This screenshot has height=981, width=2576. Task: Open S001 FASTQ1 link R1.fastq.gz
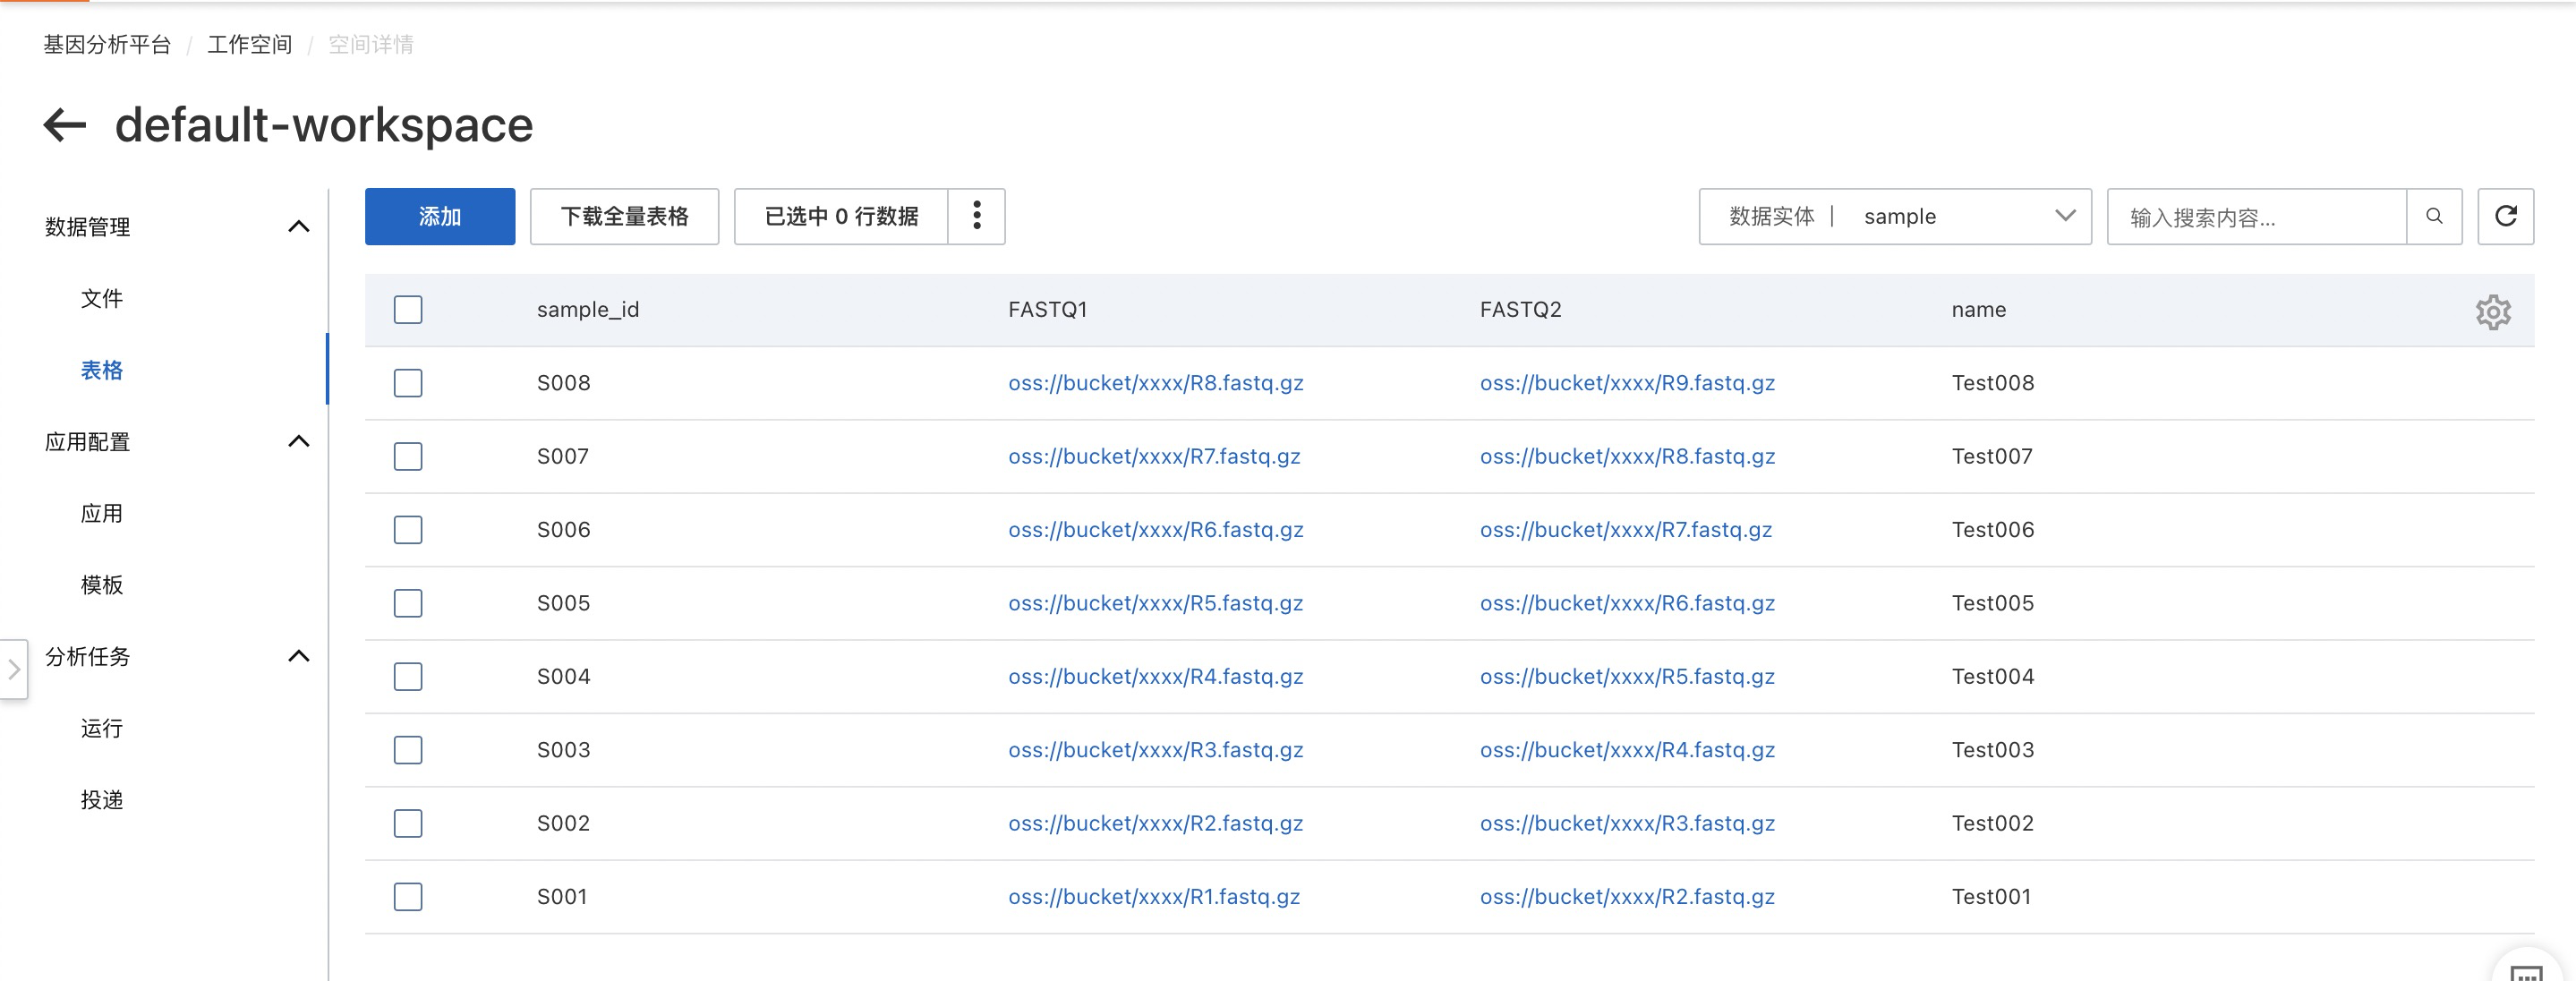tap(1154, 897)
